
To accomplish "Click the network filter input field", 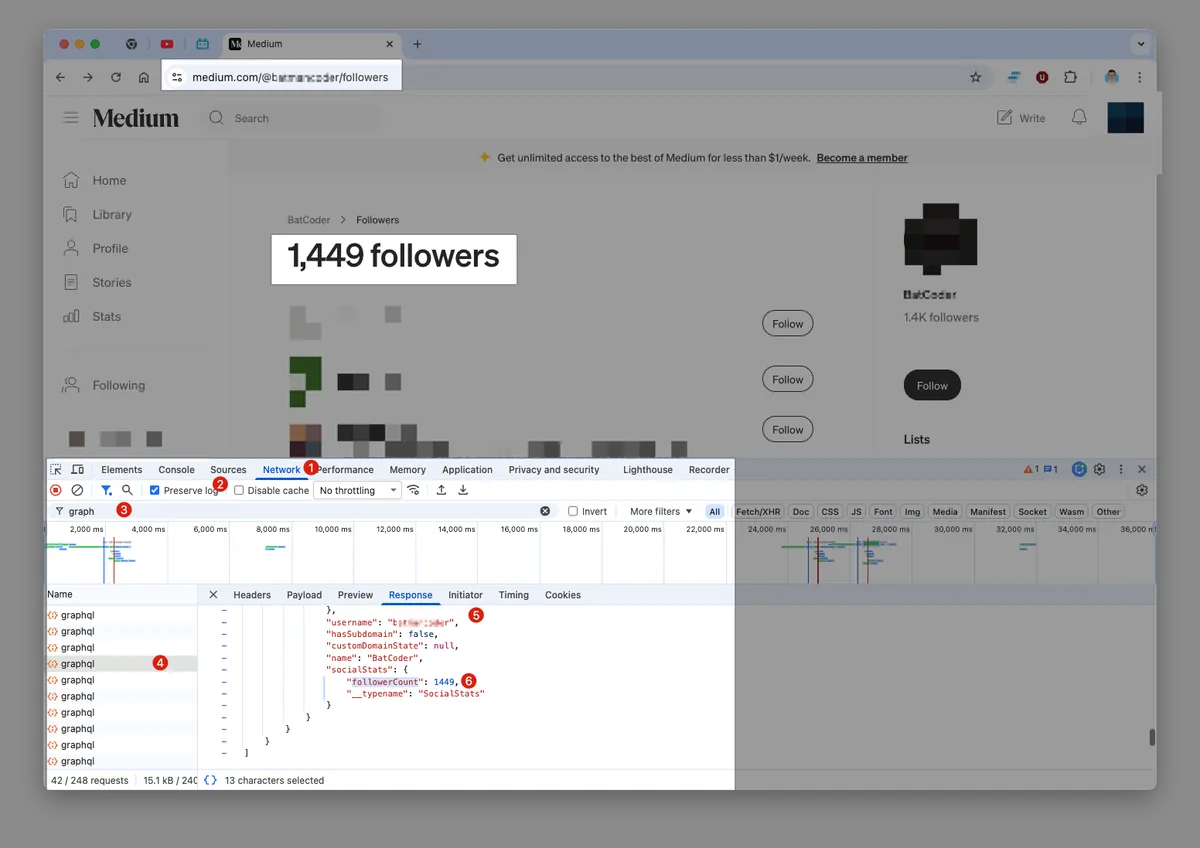I will click(300, 511).
